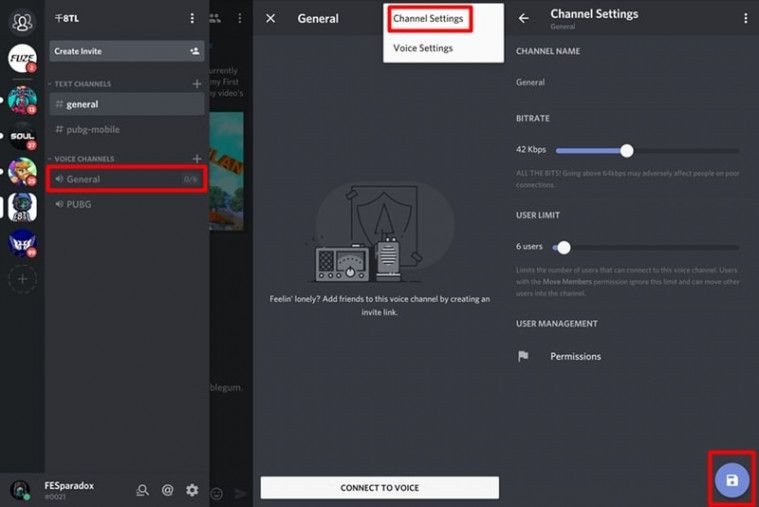Screen dimensions: 759x507
Task: Collapse the Voice Channels category
Action: tap(81, 159)
